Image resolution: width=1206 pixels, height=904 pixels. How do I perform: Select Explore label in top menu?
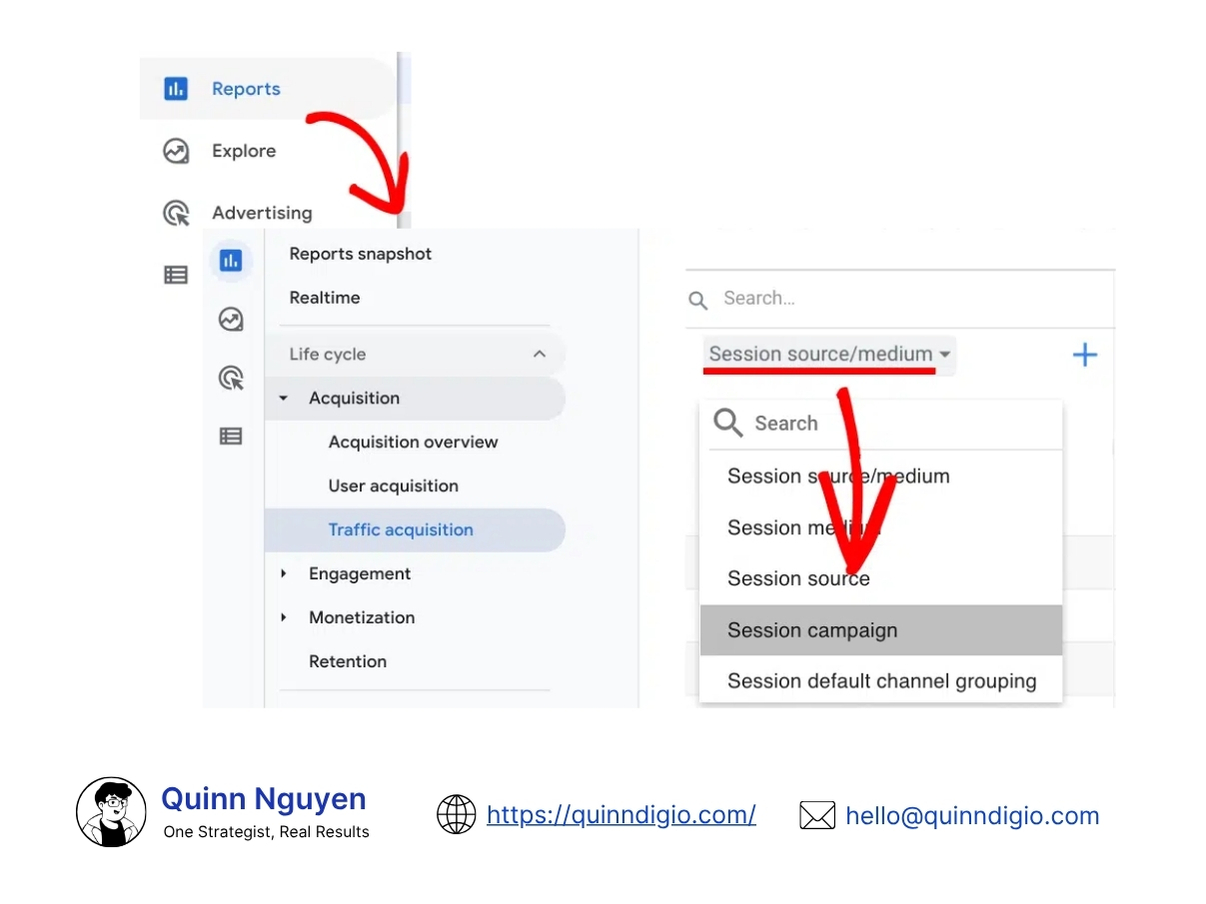click(x=244, y=151)
